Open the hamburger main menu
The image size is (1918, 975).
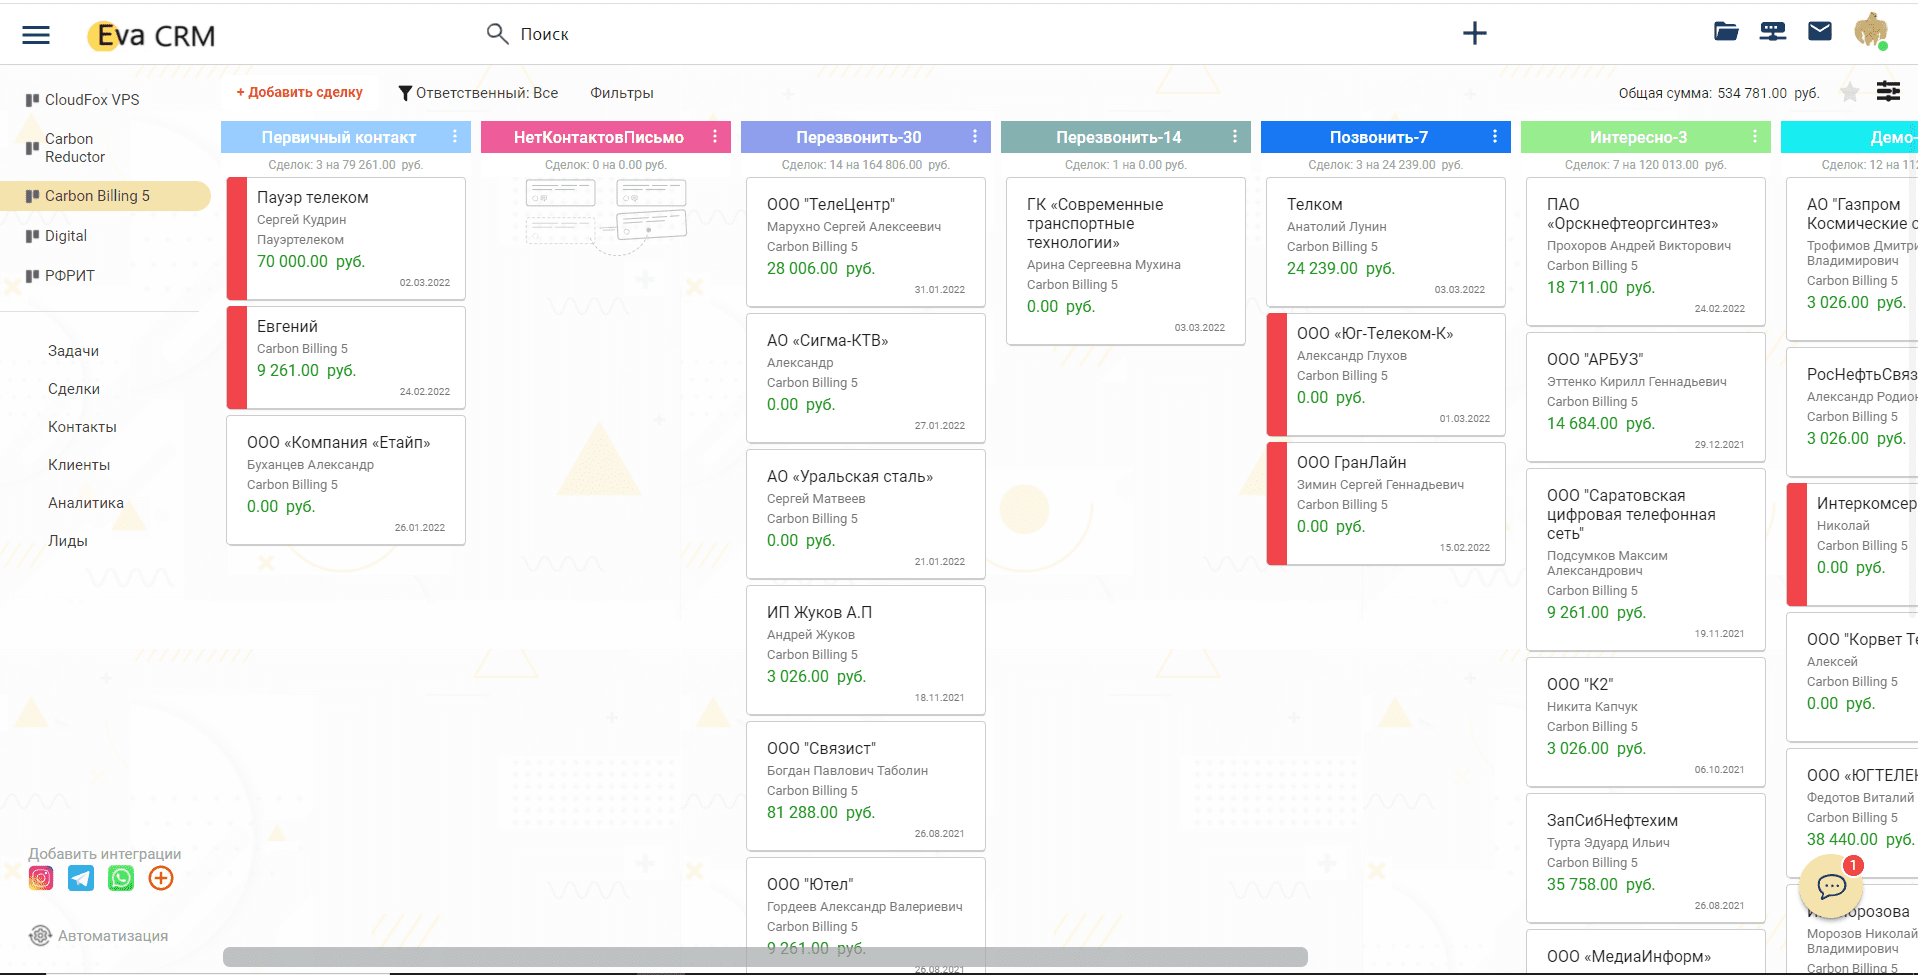coord(36,35)
